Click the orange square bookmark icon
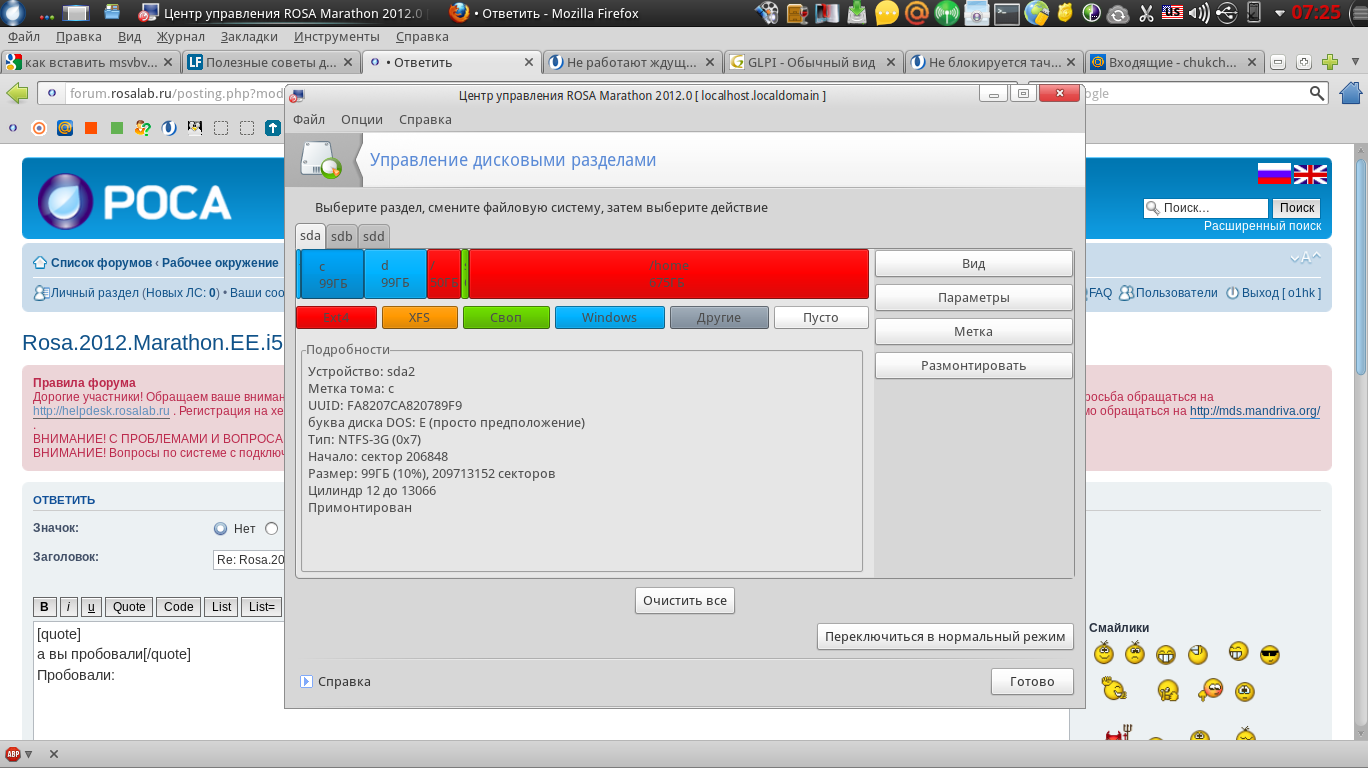1368x768 pixels. point(91,128)
